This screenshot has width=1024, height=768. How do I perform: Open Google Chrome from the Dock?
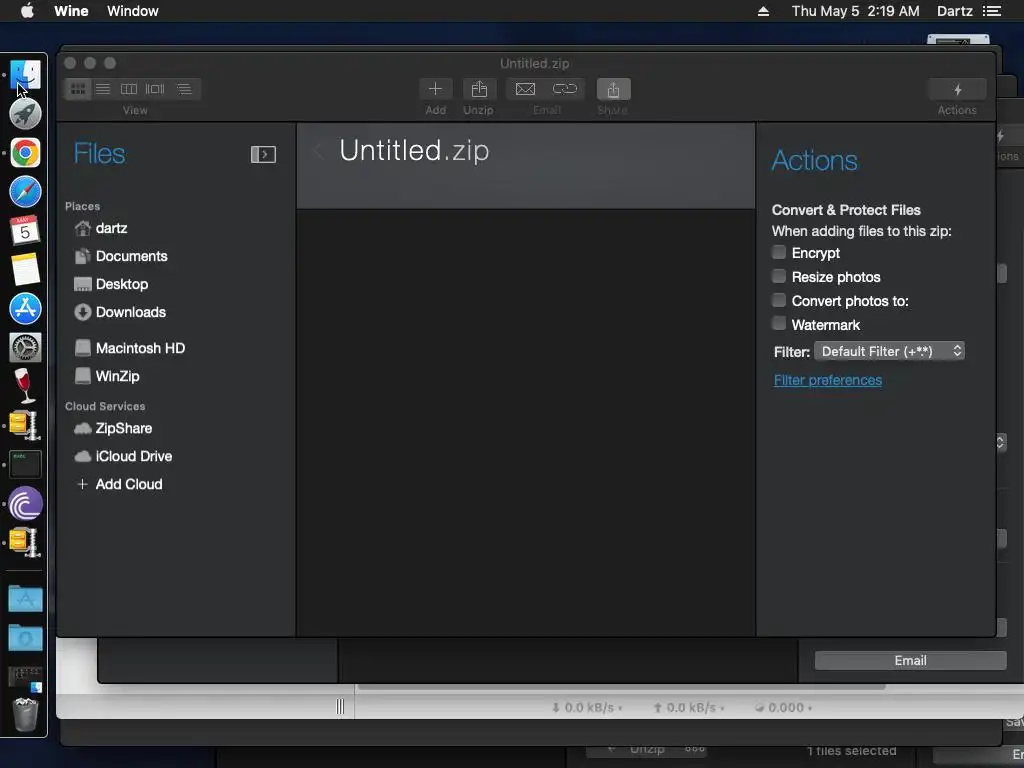[x=25, y=153]
